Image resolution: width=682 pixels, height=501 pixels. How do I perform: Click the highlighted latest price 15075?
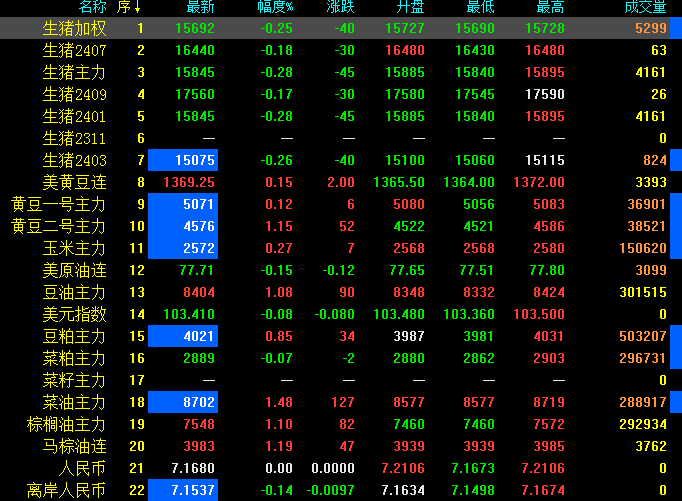[183, 160]
